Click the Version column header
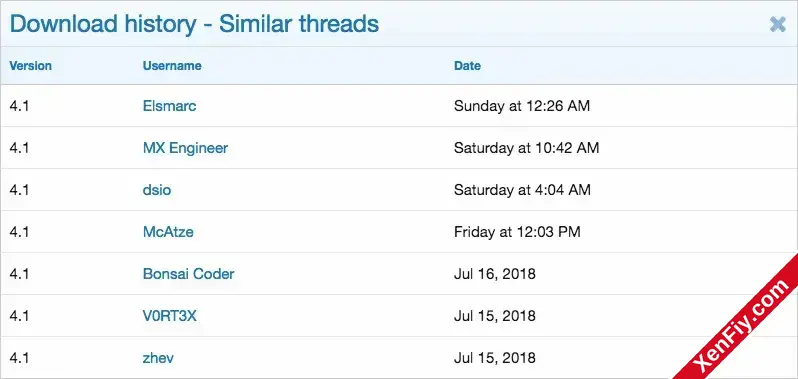Viewport: 798px width, 379px height. (x=31, y=66)
